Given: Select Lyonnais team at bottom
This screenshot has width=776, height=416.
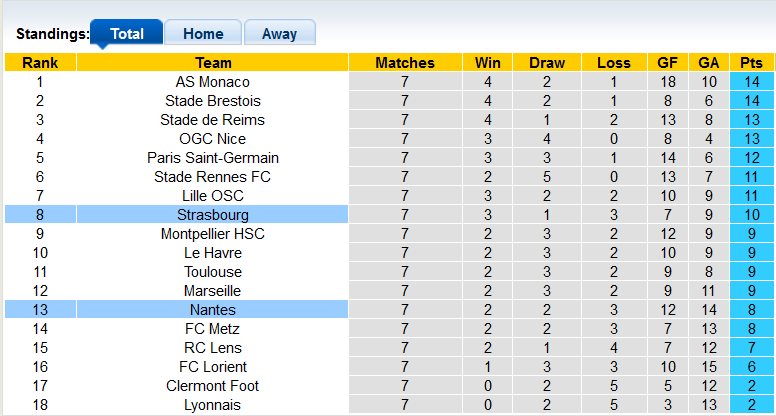Looking at the screenshot, I should (213, 405).
